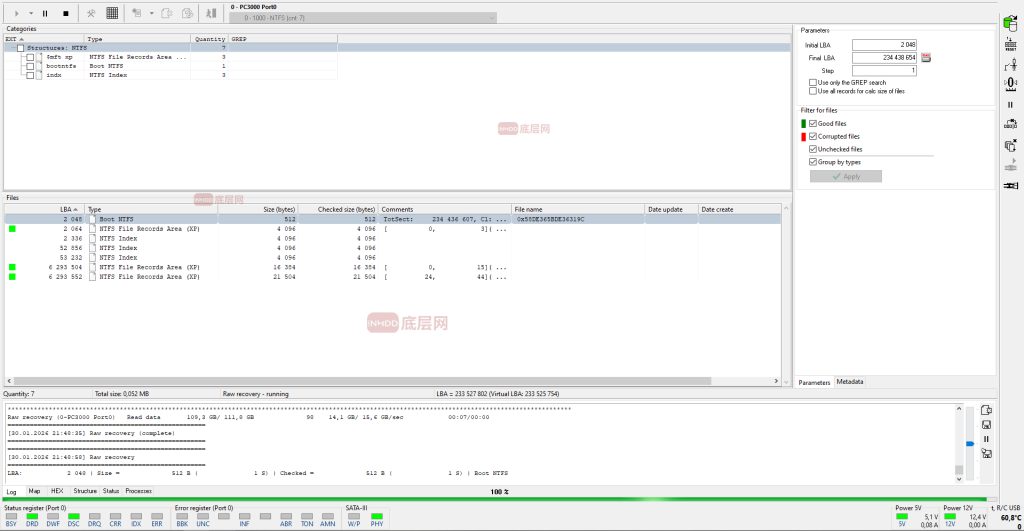1024x531 pixels.
Task: Click the save log icon beside log panel
Action: [986, 424]
